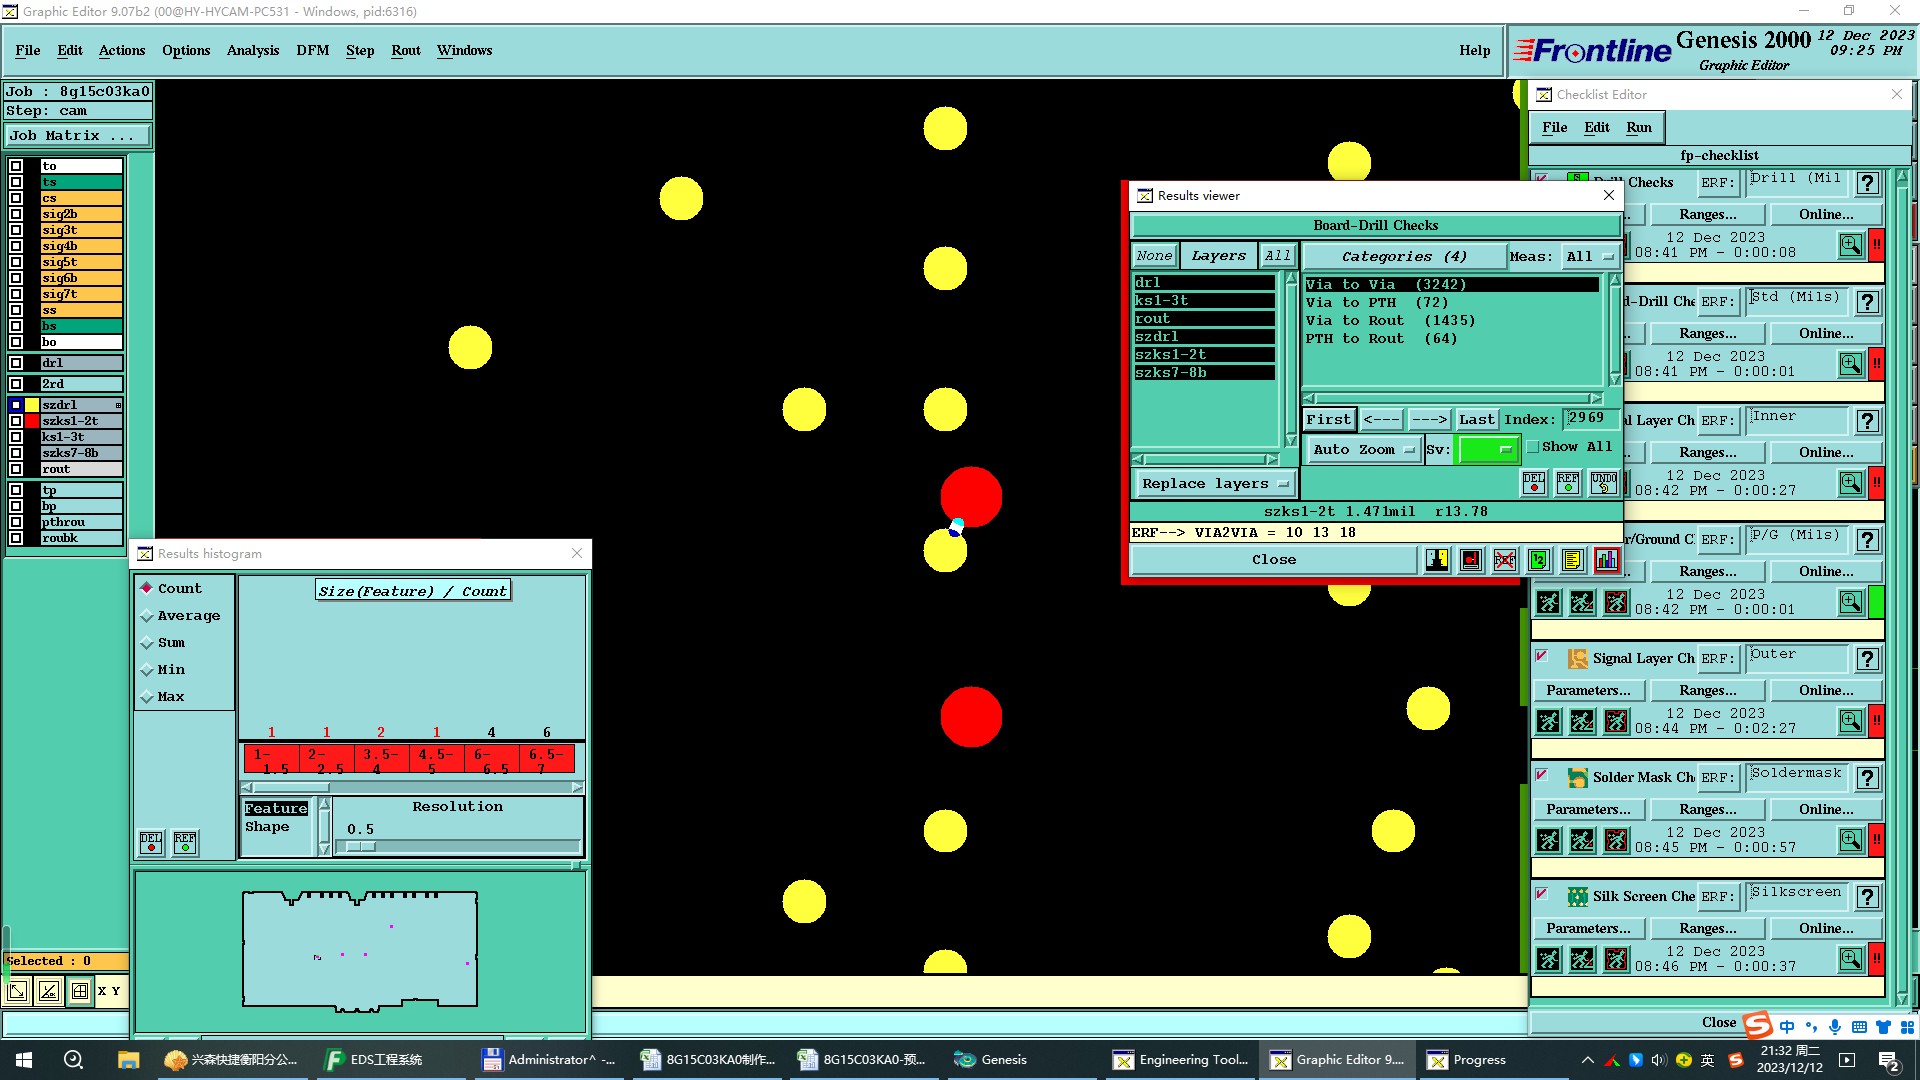Open the Actions menu
The image size is (1920, 1080).
coord(122,50)
